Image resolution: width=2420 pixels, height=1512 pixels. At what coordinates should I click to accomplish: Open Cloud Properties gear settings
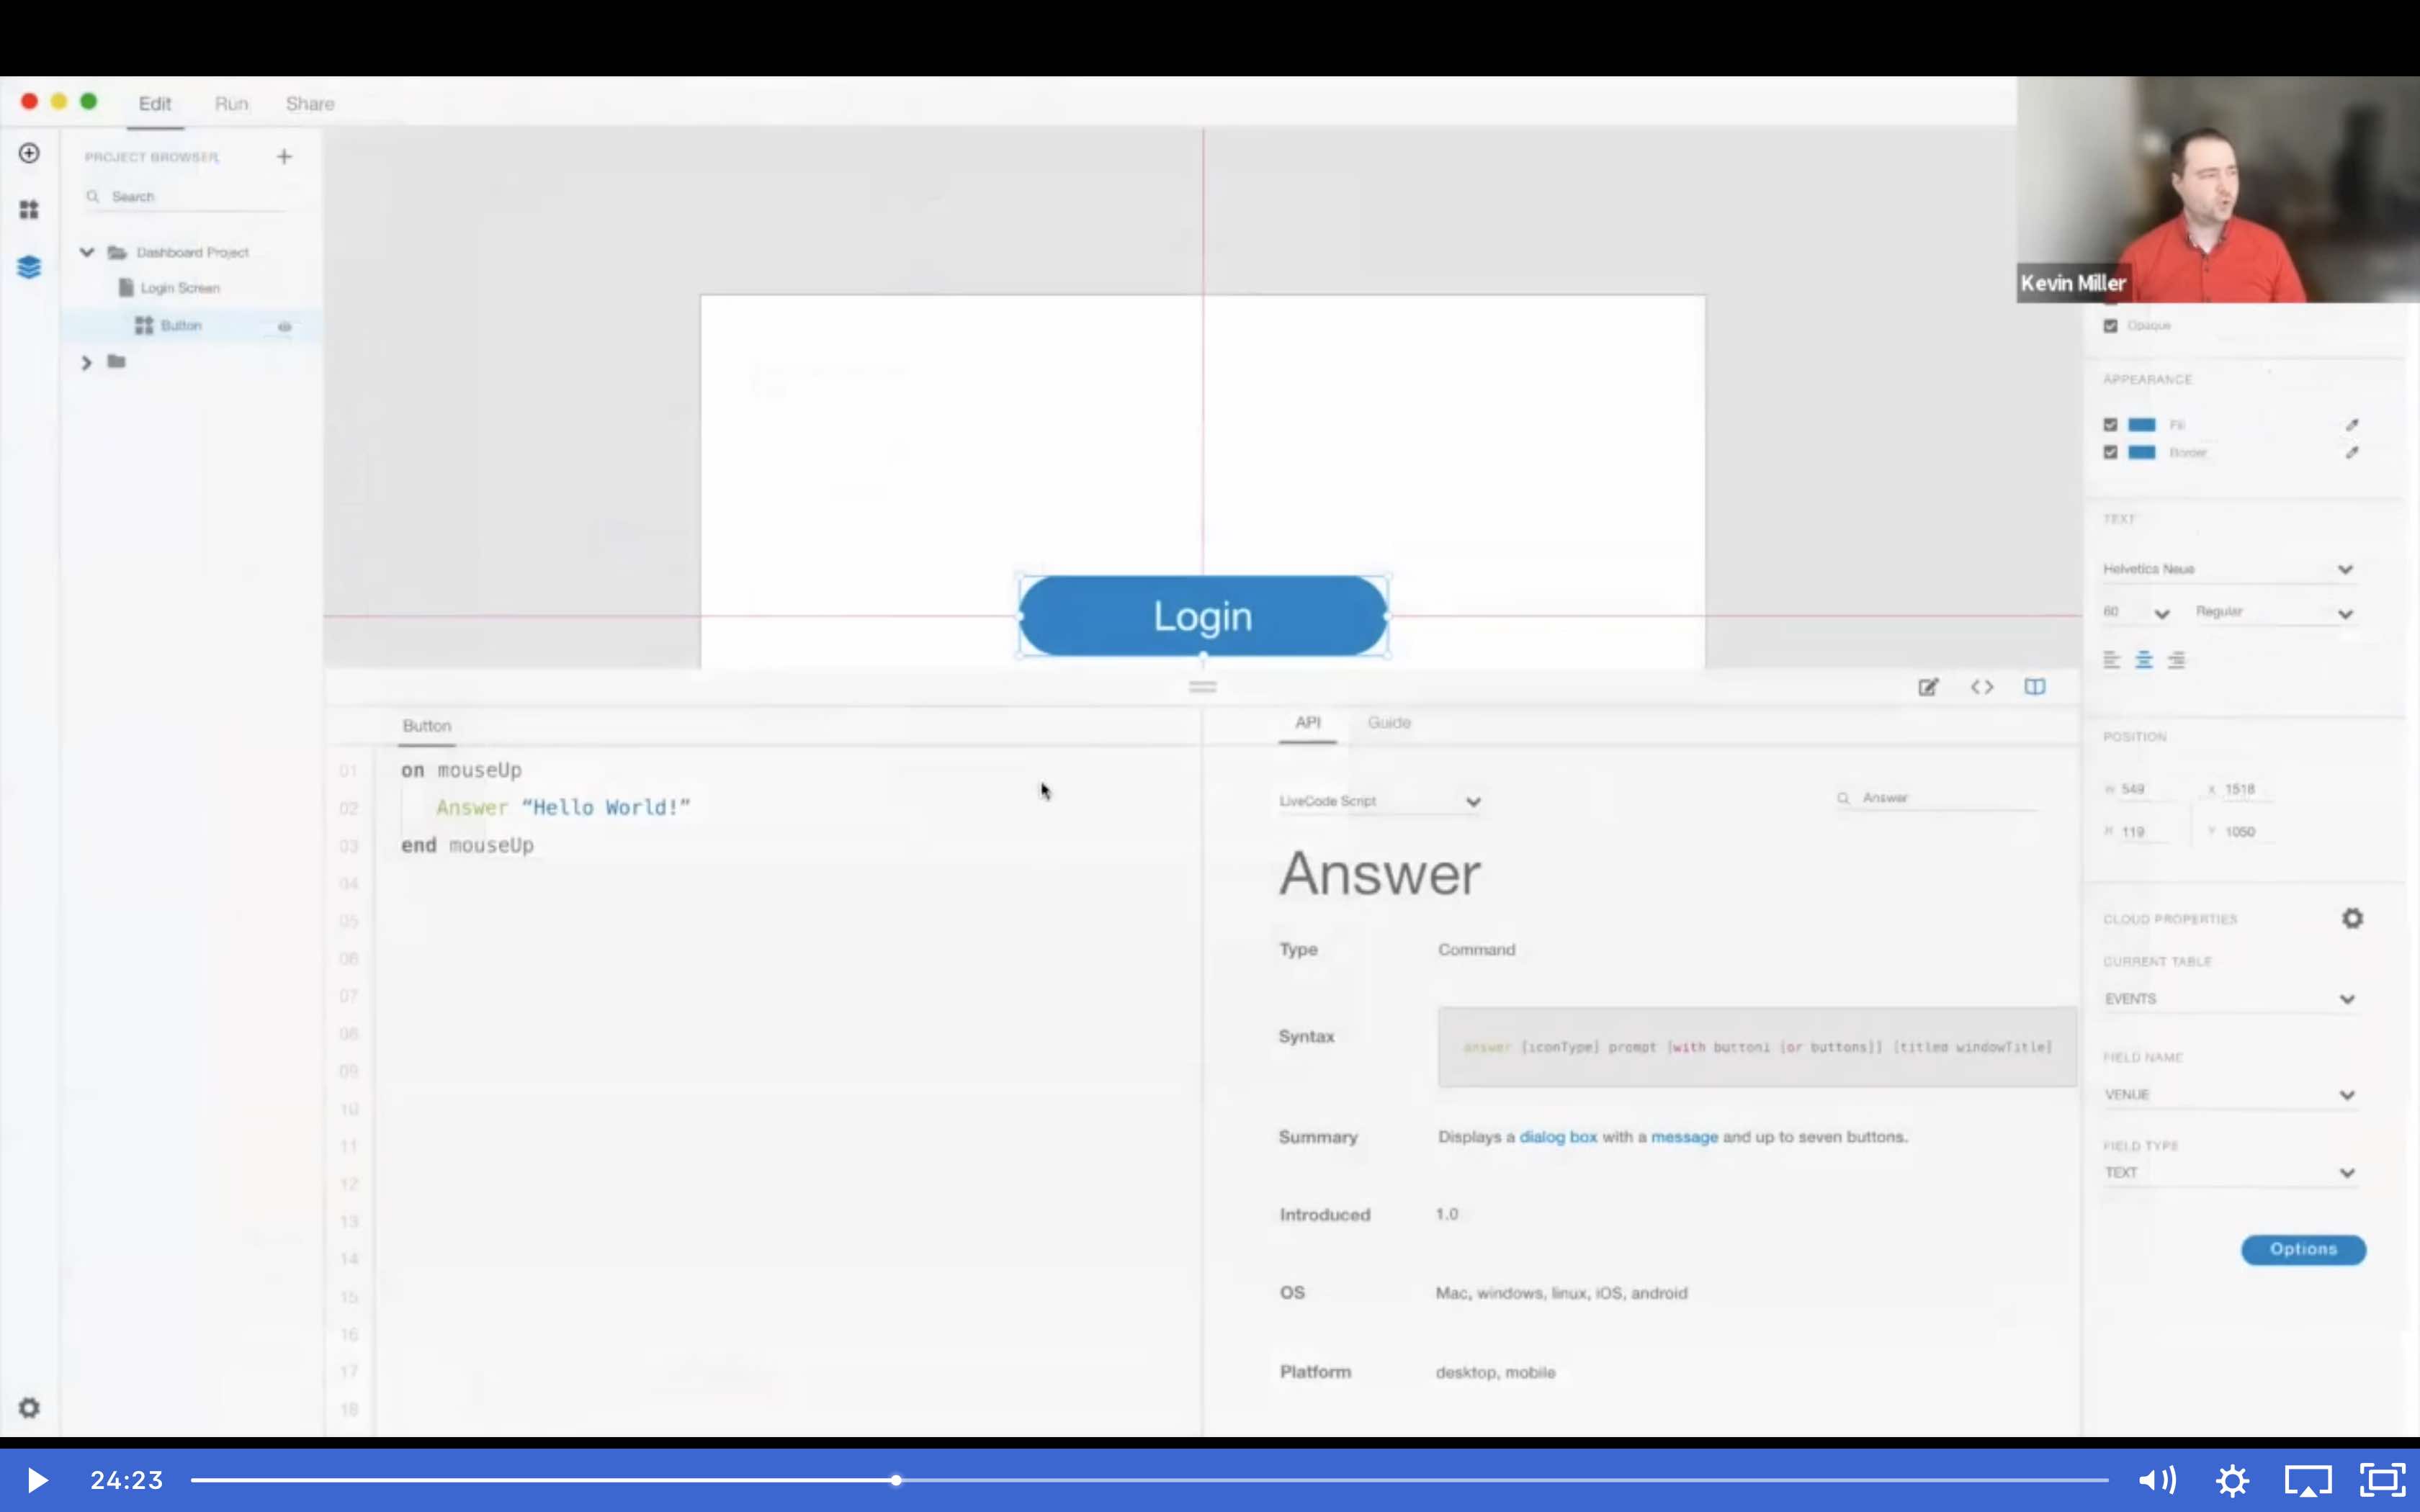point(2352,918)
